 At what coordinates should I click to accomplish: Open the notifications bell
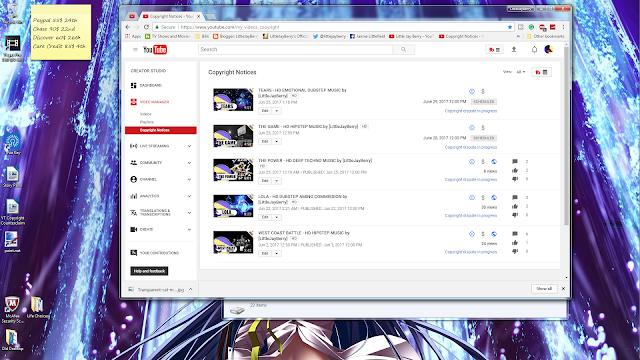coord(534,49)
